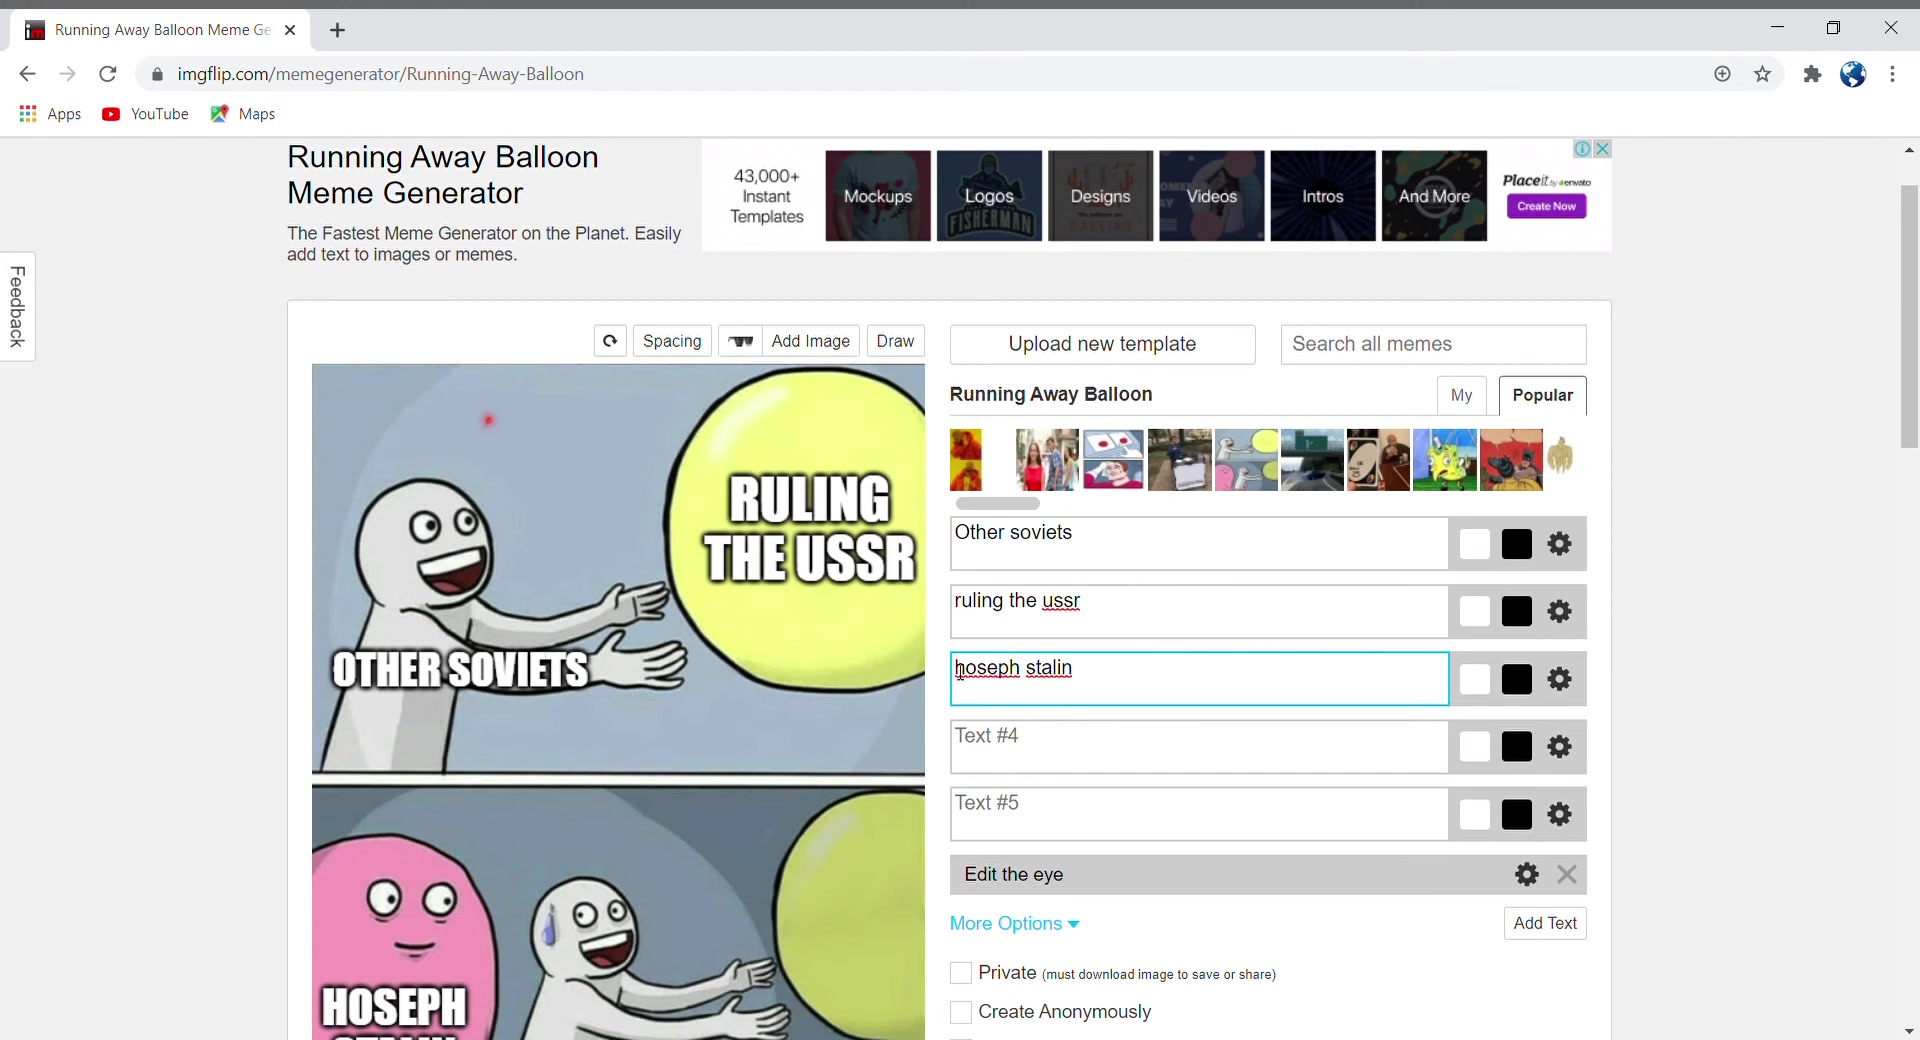Click Upload new template button
This screenshot has width=1920, height=1040.
[x=1102, y=344]
